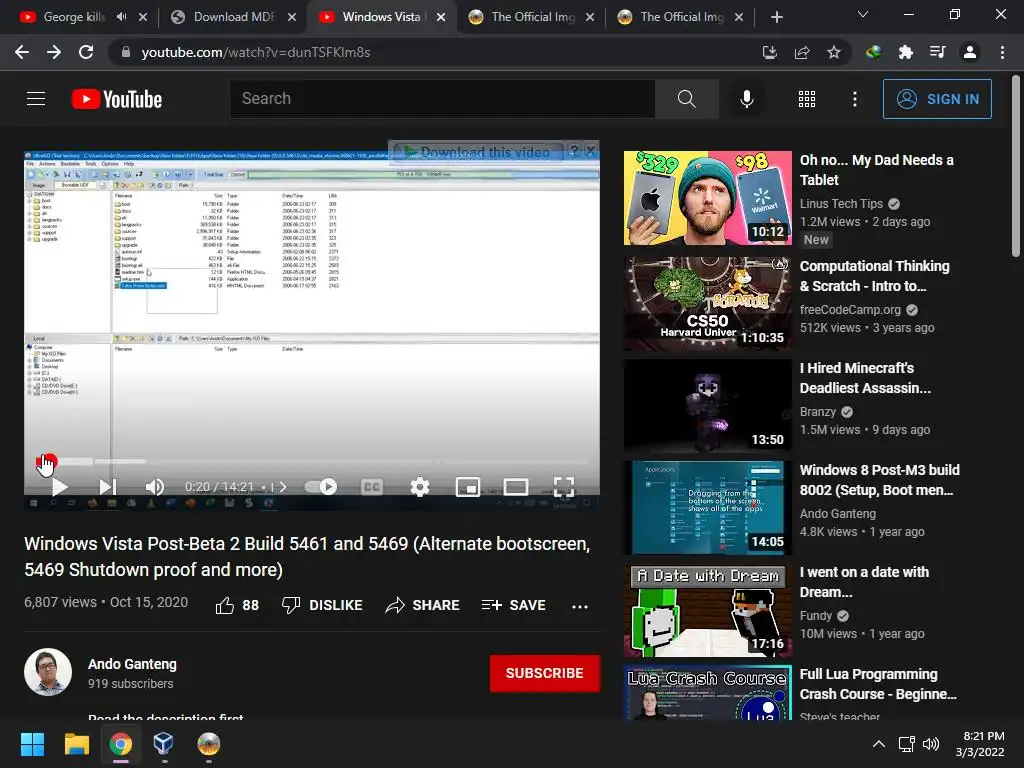Seek on the video progress bar
The height and width of the screenshot is (768, 1024).
click(312, 461)
